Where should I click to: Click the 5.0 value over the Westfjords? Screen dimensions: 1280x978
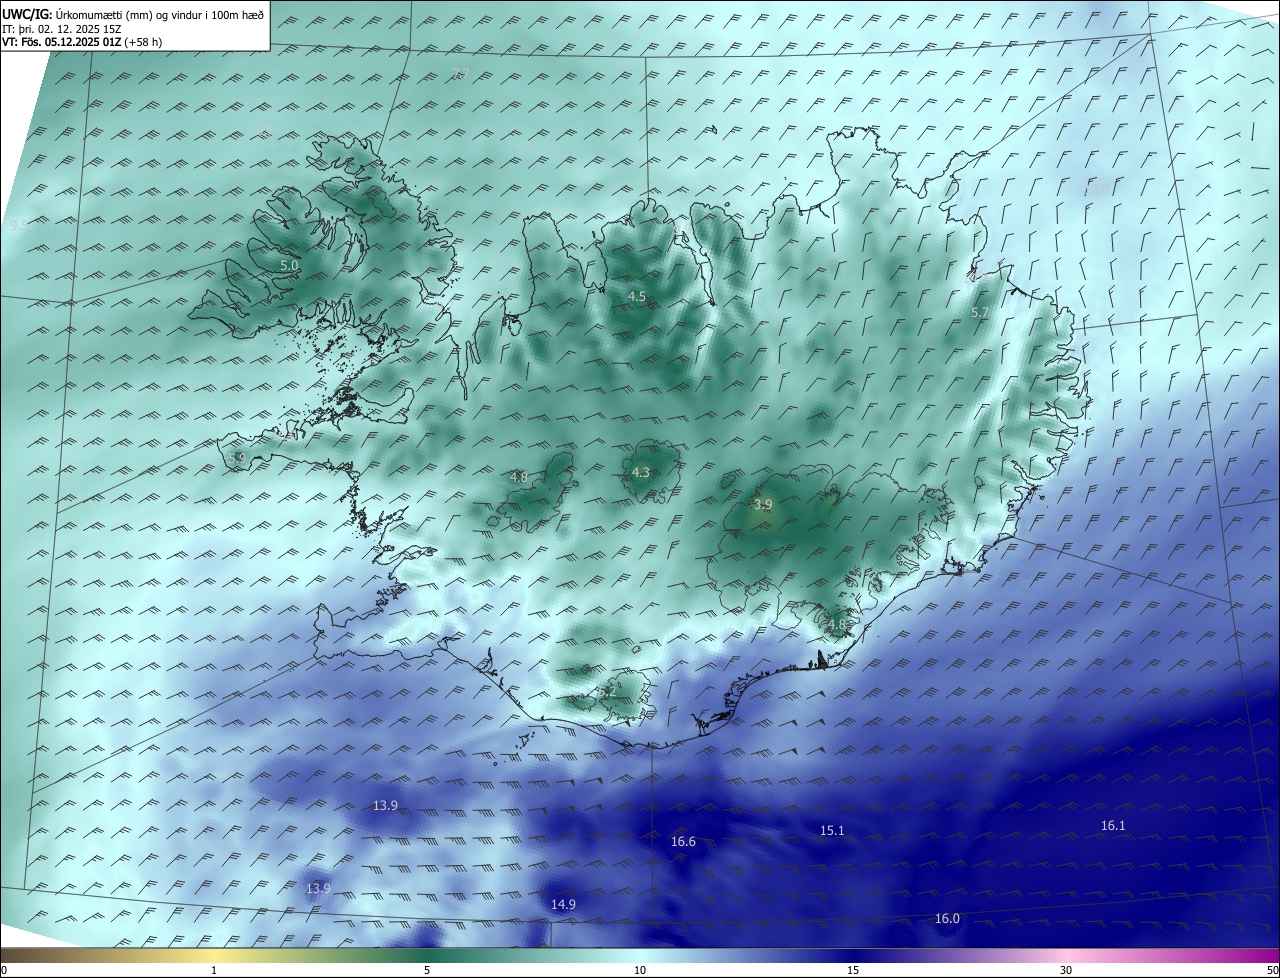coord(289,266)
